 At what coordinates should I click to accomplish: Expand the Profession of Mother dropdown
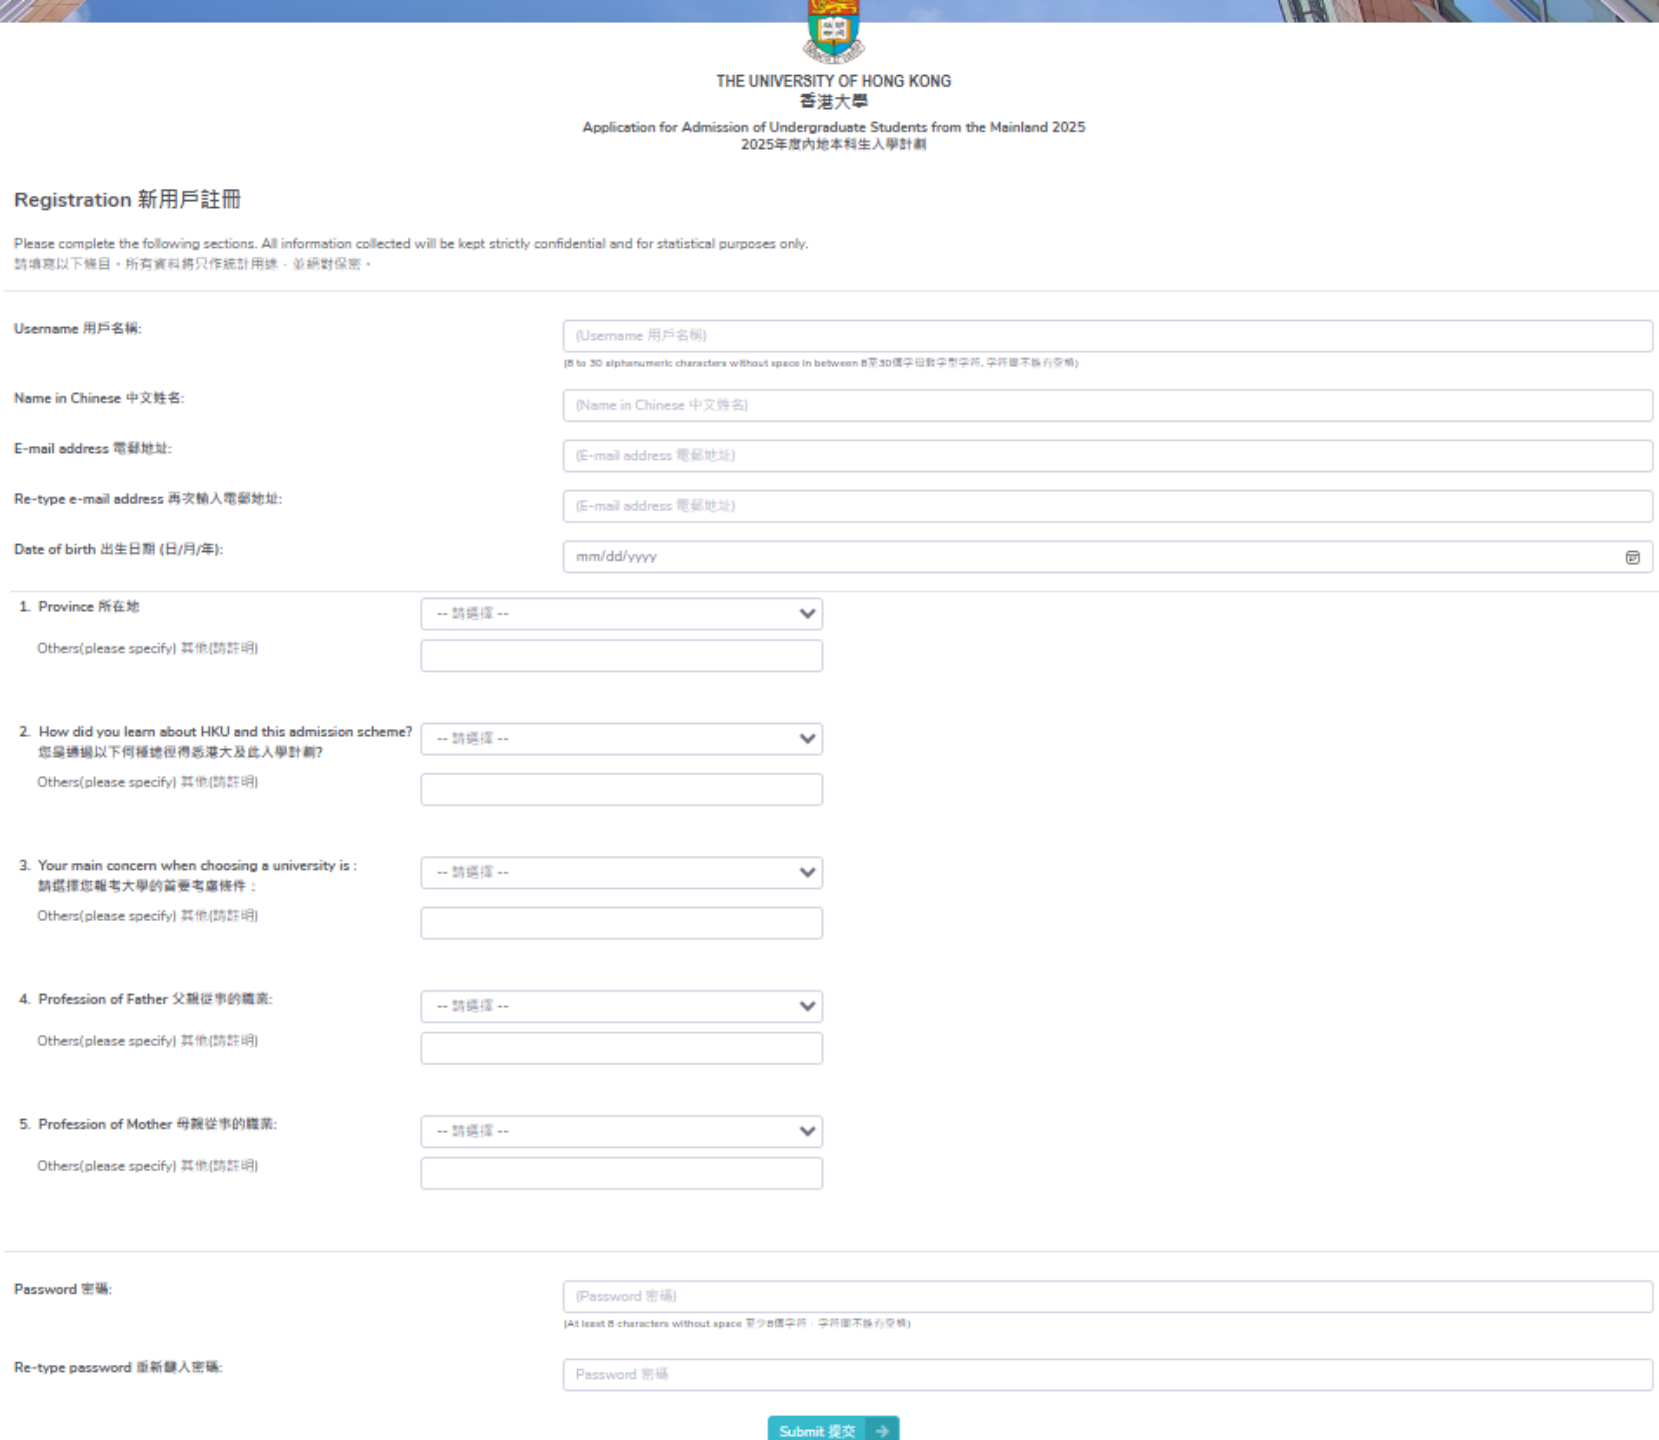pyautogui.click(x=621, y=1132)
